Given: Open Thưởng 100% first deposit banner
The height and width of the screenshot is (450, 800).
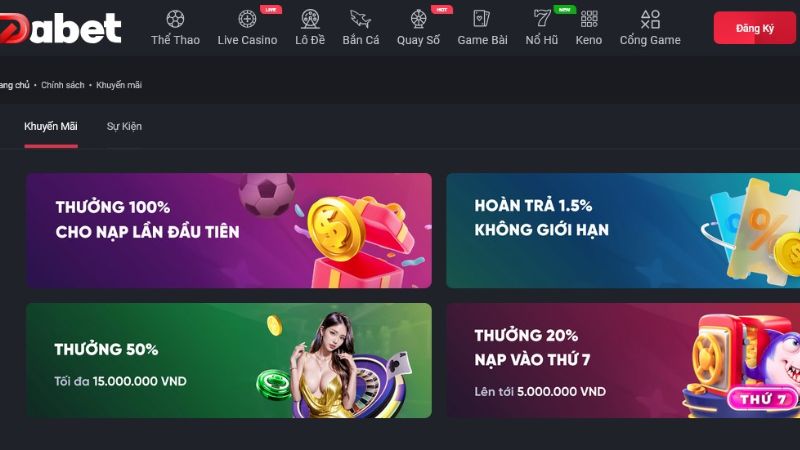Looking at the screenshot, I should pos(229,231).
